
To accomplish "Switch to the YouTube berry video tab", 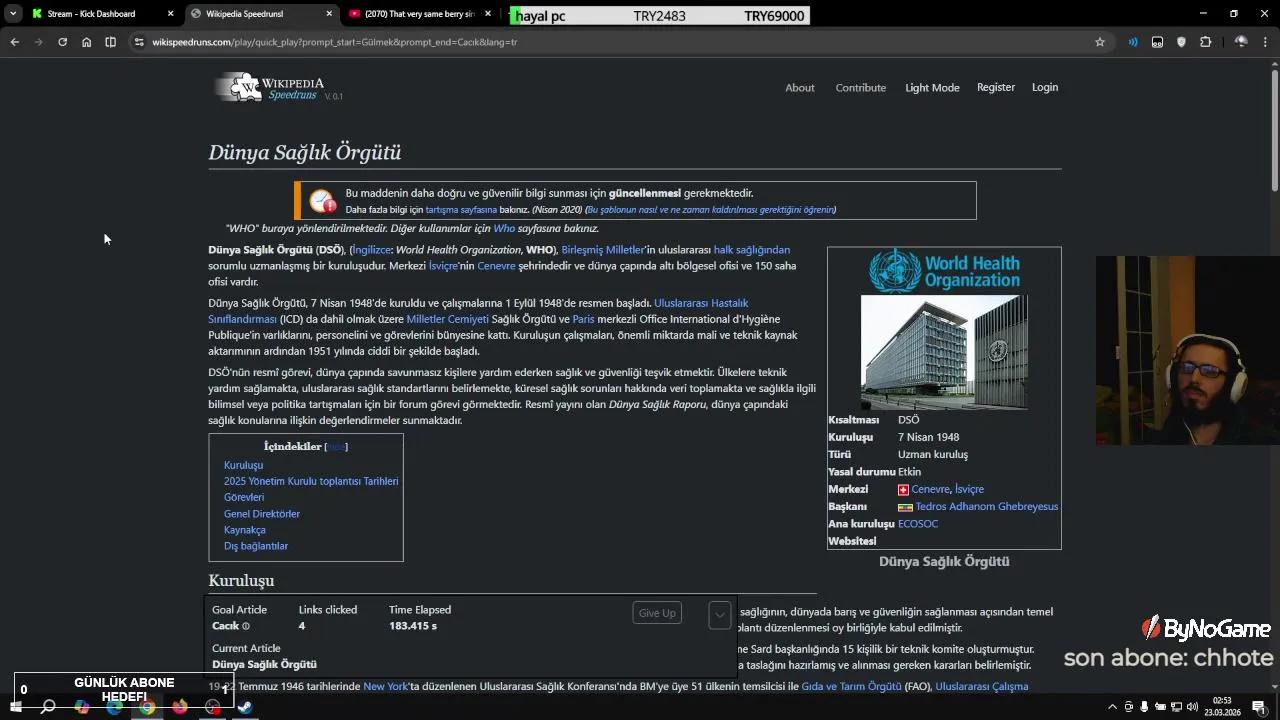I will tap(420, 14).
